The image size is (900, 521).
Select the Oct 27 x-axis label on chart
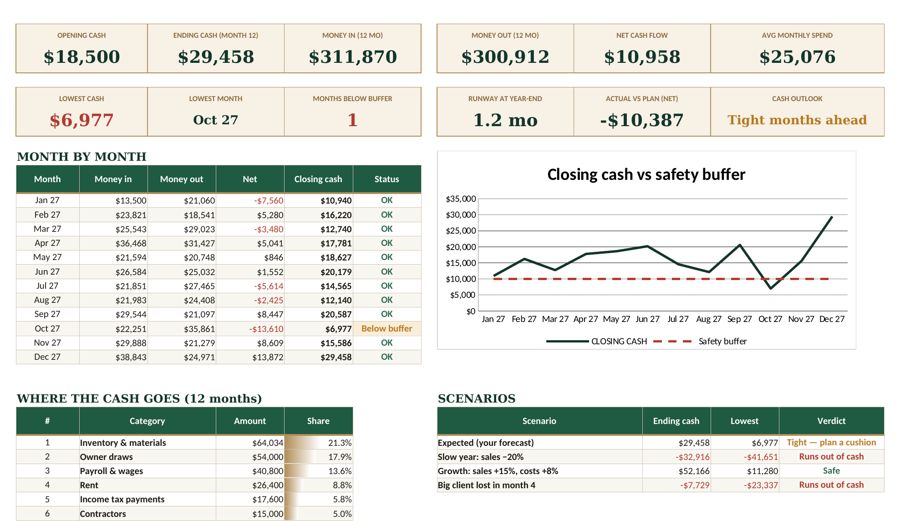click(x=770, y=319)
